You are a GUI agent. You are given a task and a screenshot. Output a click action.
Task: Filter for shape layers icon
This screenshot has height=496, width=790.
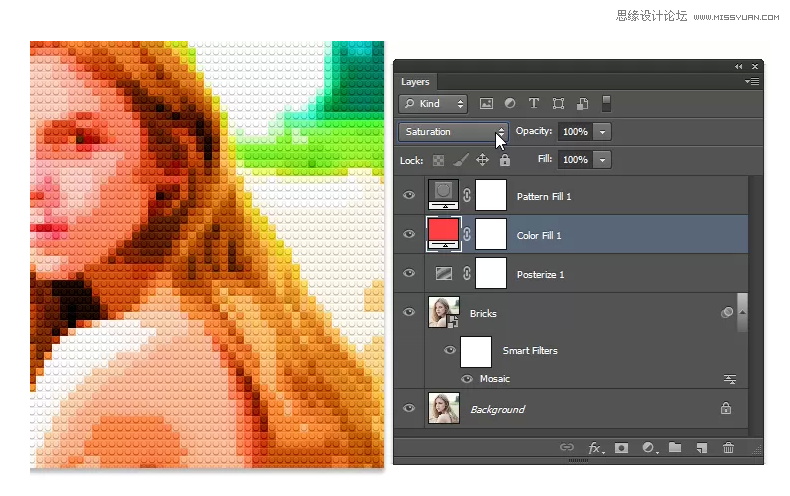[558, 104]
